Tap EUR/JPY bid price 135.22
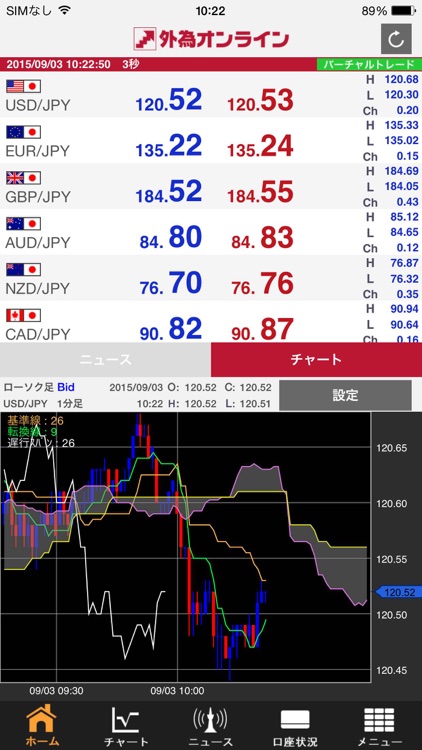422x750 pixels. [x=169, y=147]
